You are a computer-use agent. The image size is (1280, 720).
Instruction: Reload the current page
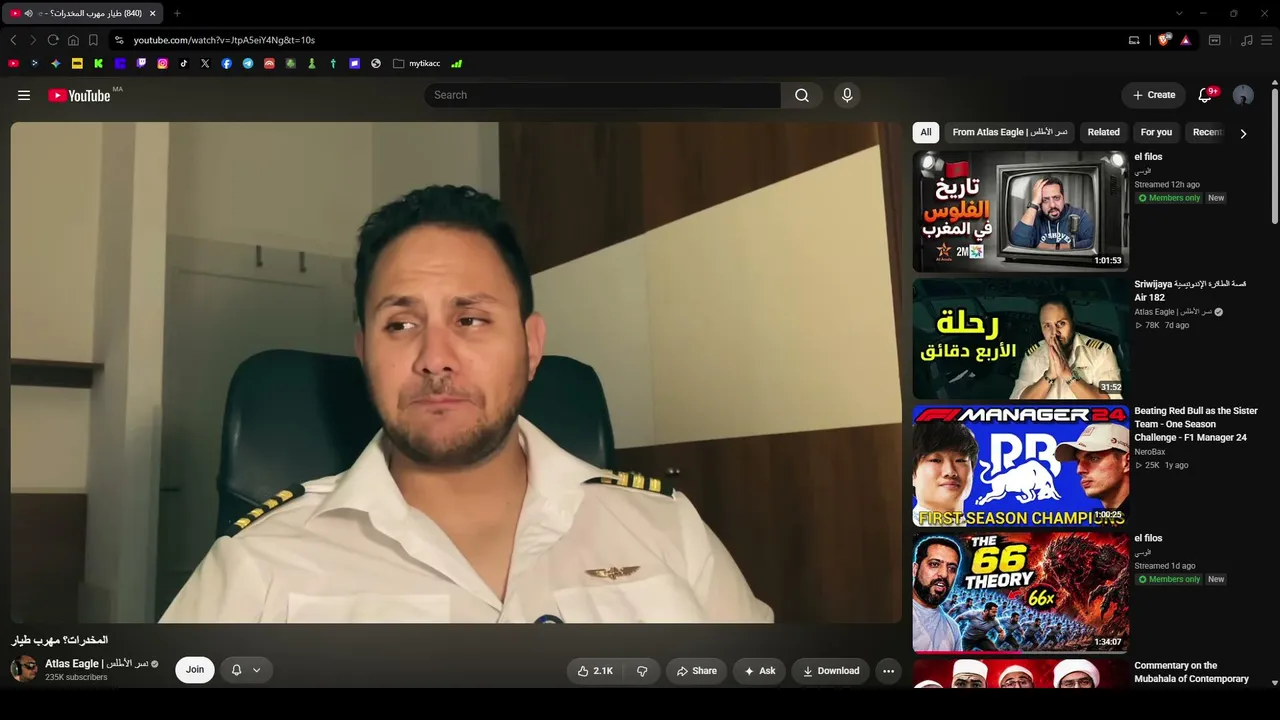click(x=53, y=40)
